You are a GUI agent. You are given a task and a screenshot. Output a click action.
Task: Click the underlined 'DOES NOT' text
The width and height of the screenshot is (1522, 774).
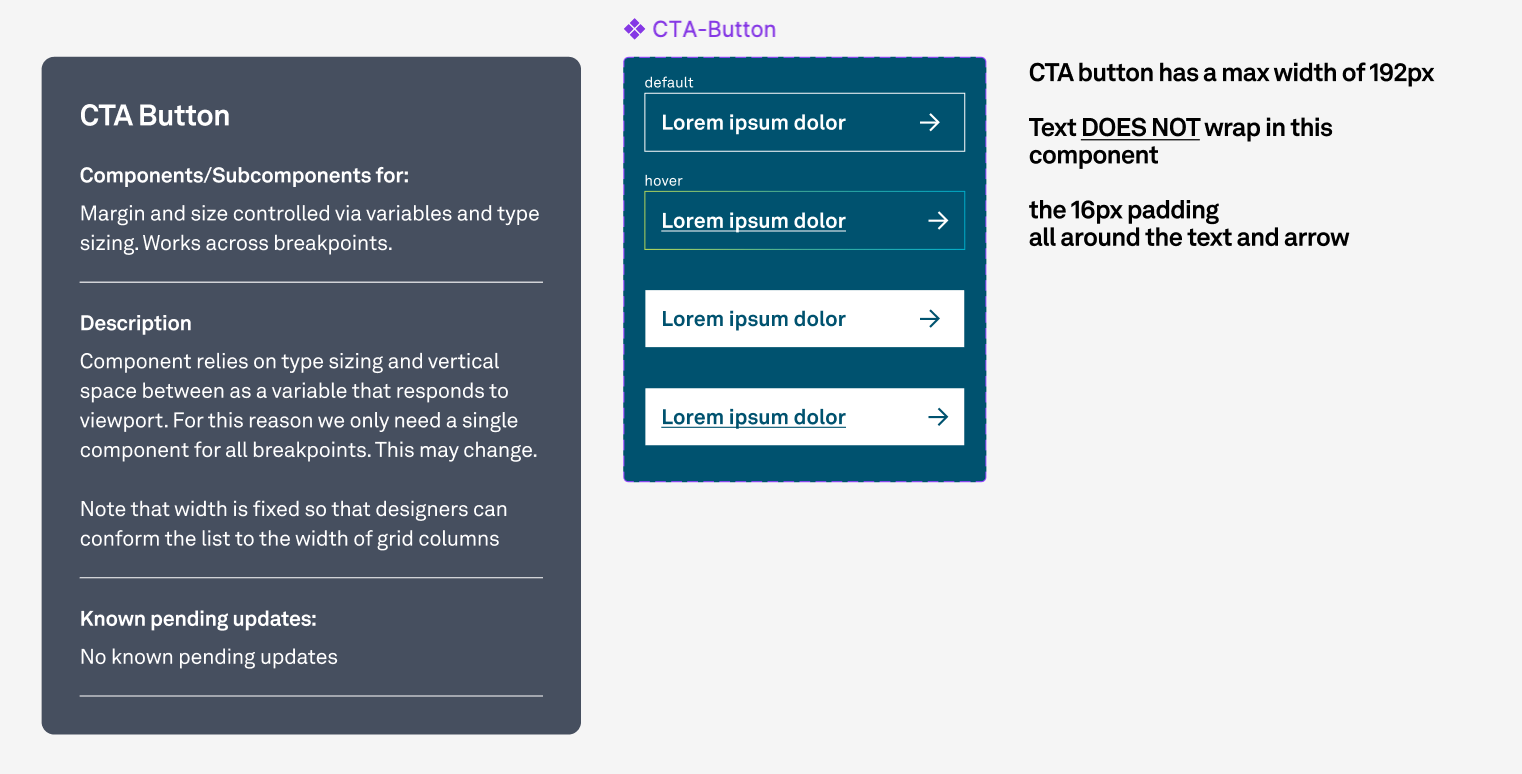coord(1140,128)
